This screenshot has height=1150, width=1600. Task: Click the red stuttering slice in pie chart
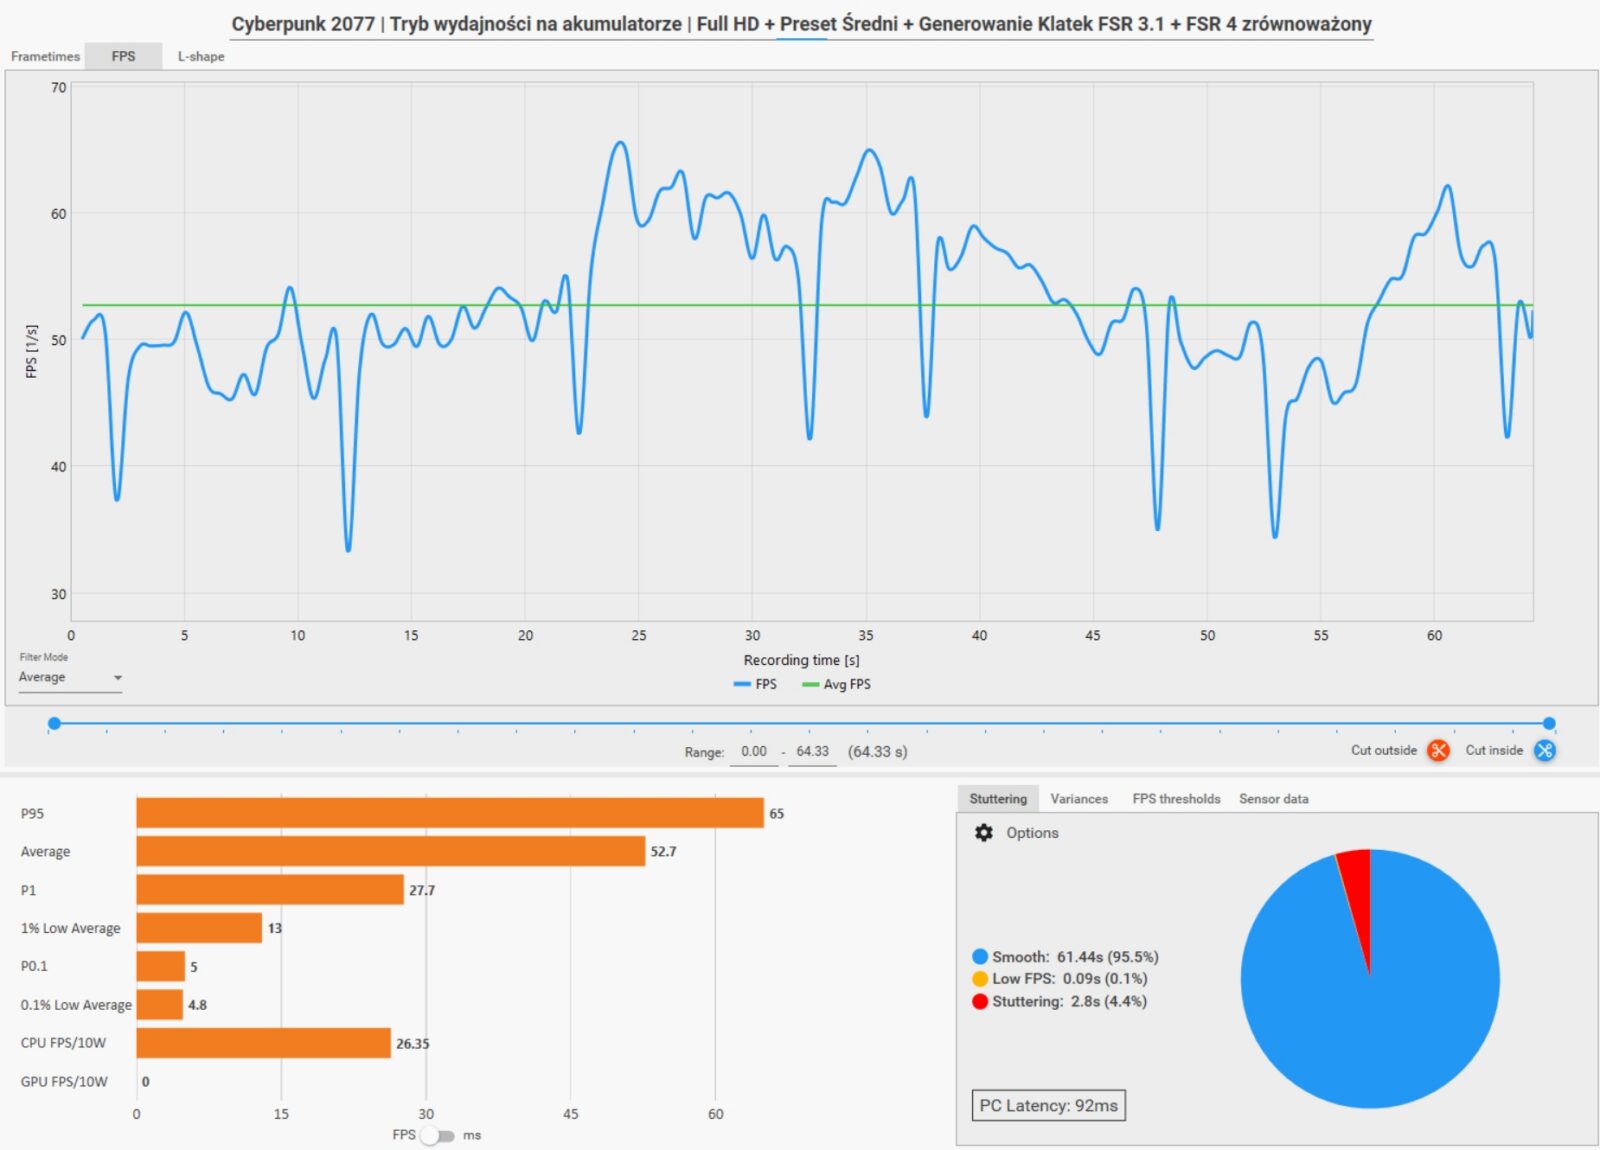[x=1356, y=880]
